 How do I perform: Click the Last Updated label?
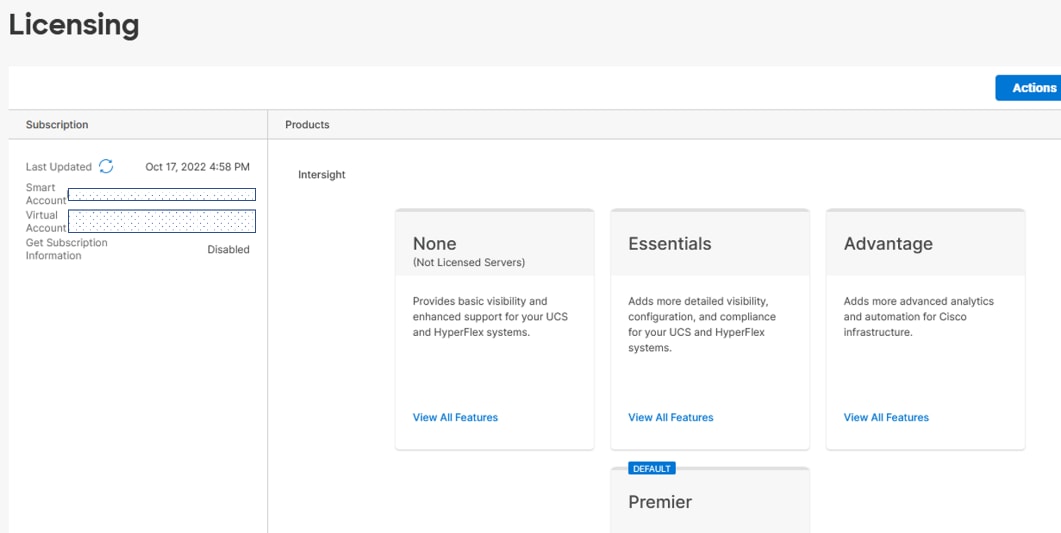[x=58, y=166]
